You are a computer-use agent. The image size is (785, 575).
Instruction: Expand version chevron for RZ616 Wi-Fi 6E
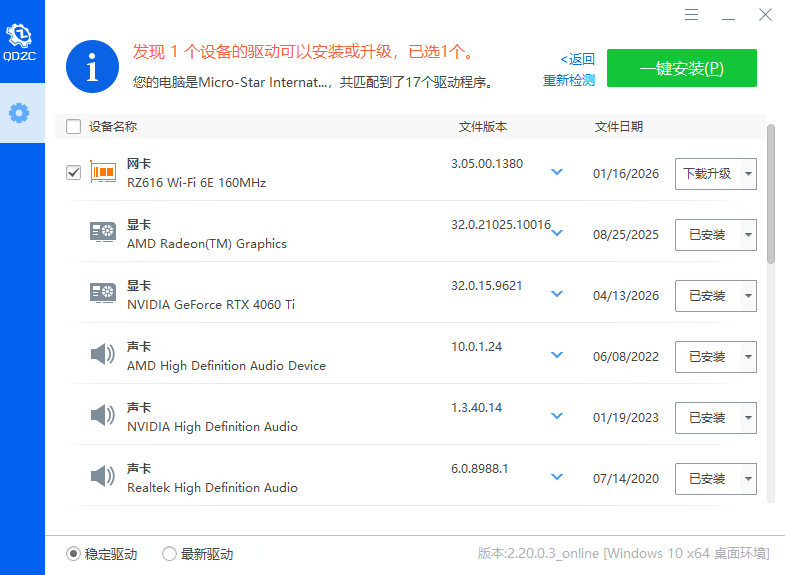click(557, 172)
